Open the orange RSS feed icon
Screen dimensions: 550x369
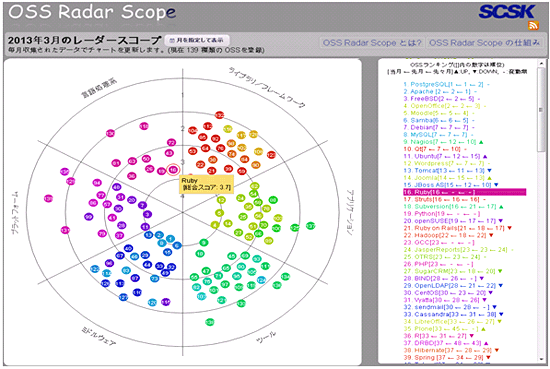click(x=533, y=25)
